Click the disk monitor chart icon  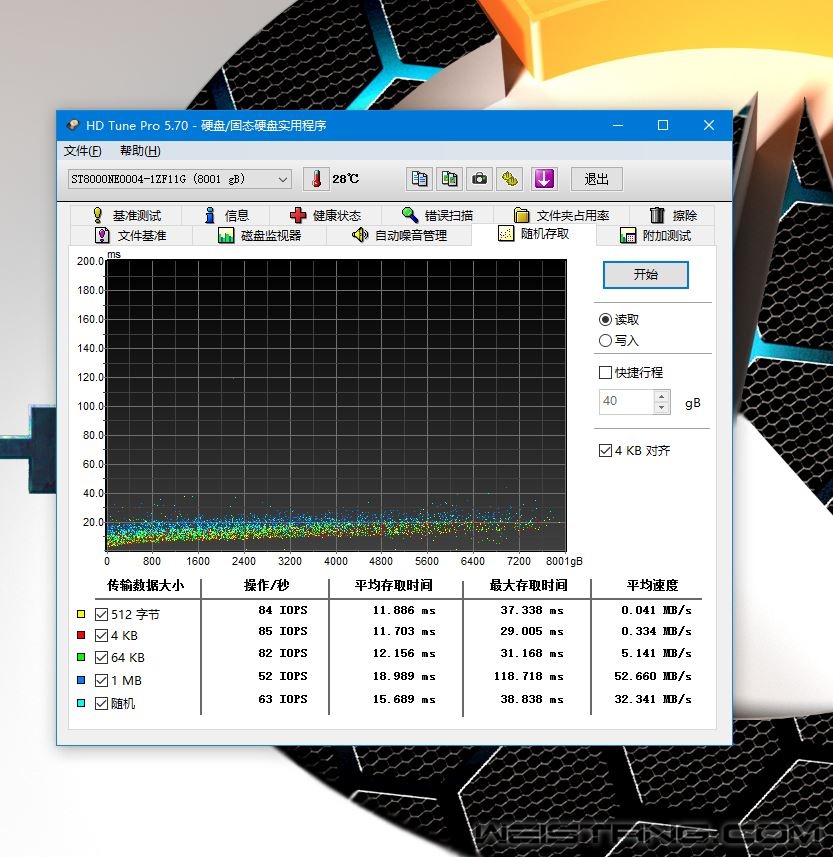tap(226, 236)
